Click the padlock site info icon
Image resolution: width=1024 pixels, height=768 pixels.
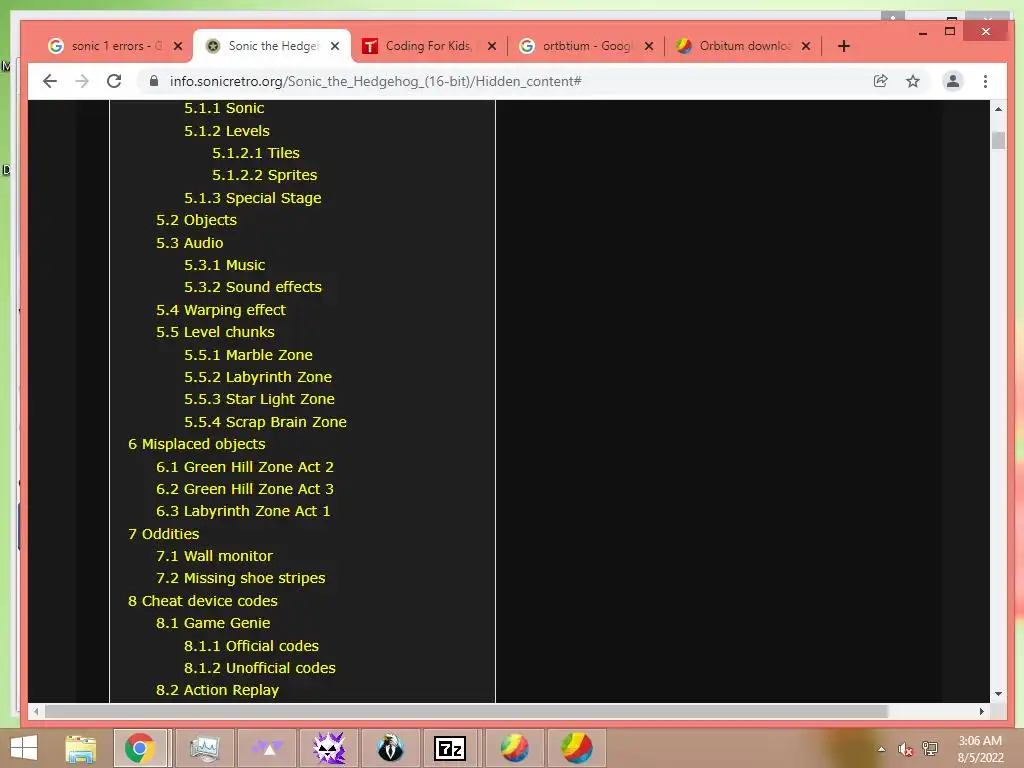tap(153, 81)
